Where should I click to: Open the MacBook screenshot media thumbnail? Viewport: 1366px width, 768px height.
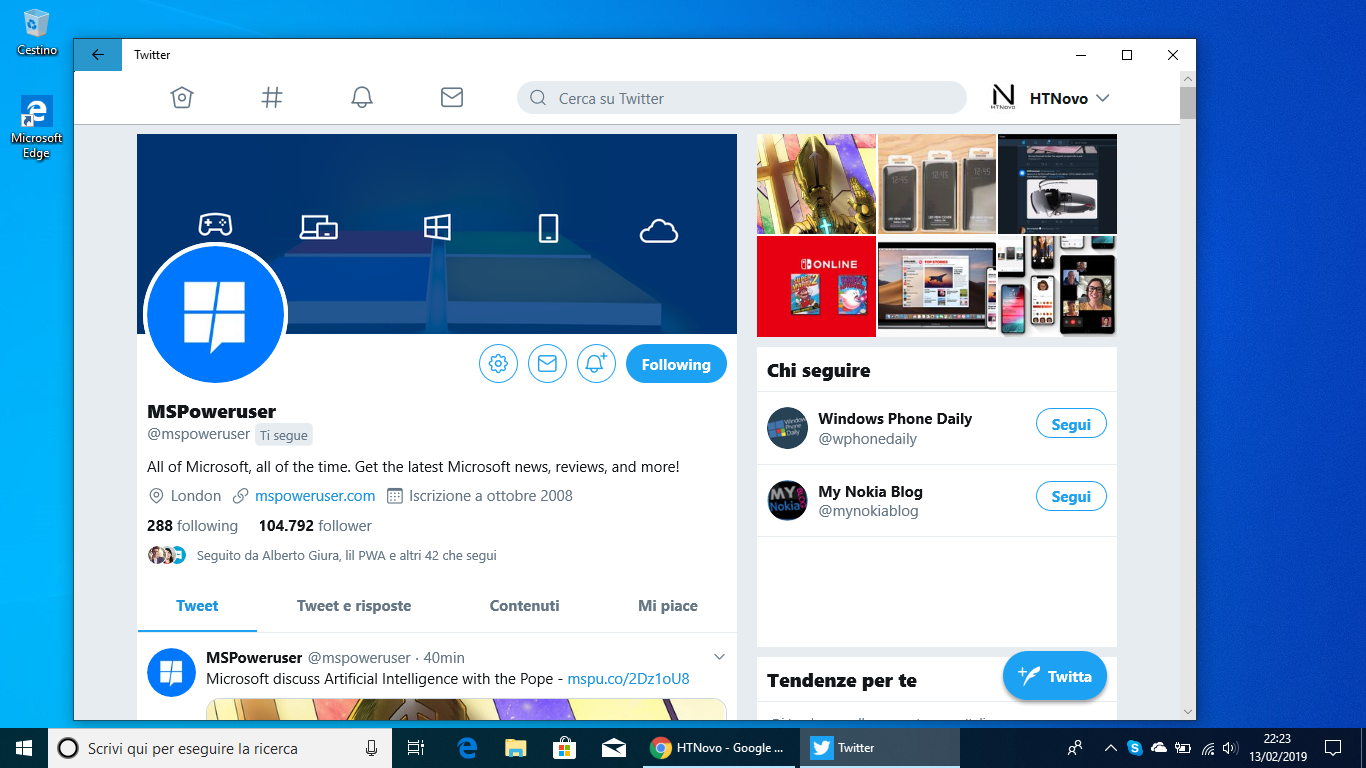pyautogui.click(x=937, y=286)
